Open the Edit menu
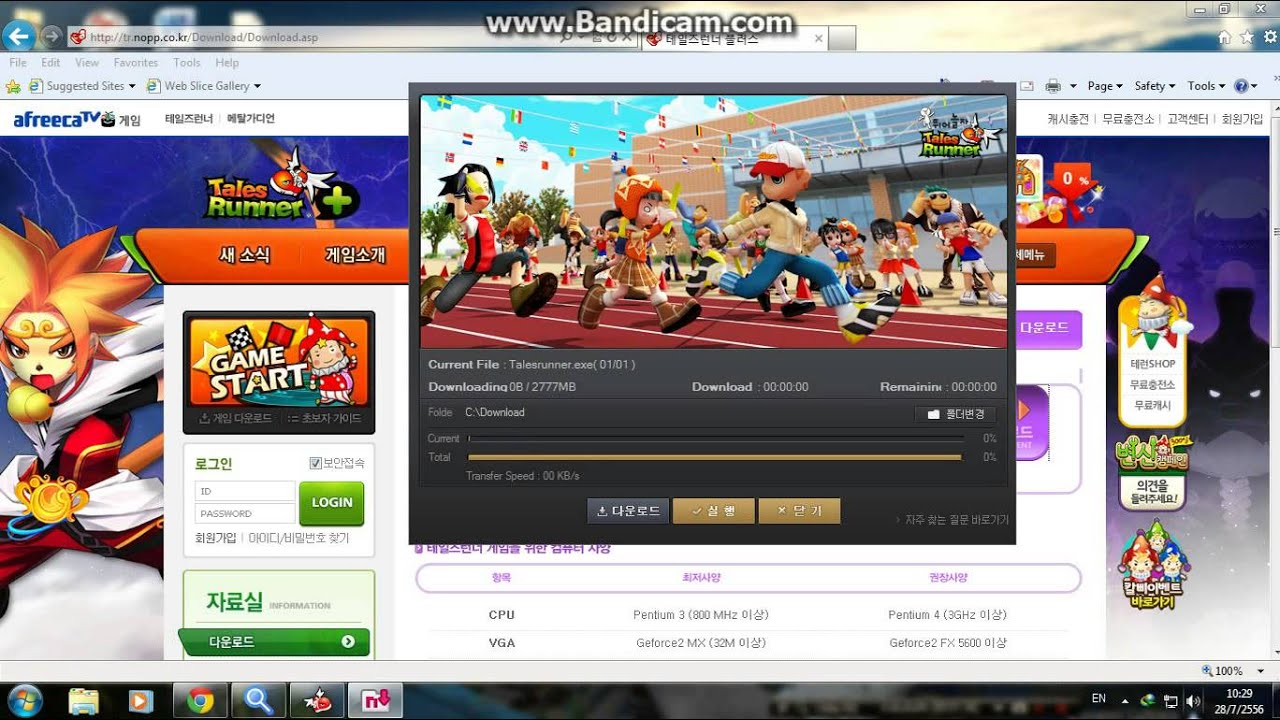 [51, 62]
